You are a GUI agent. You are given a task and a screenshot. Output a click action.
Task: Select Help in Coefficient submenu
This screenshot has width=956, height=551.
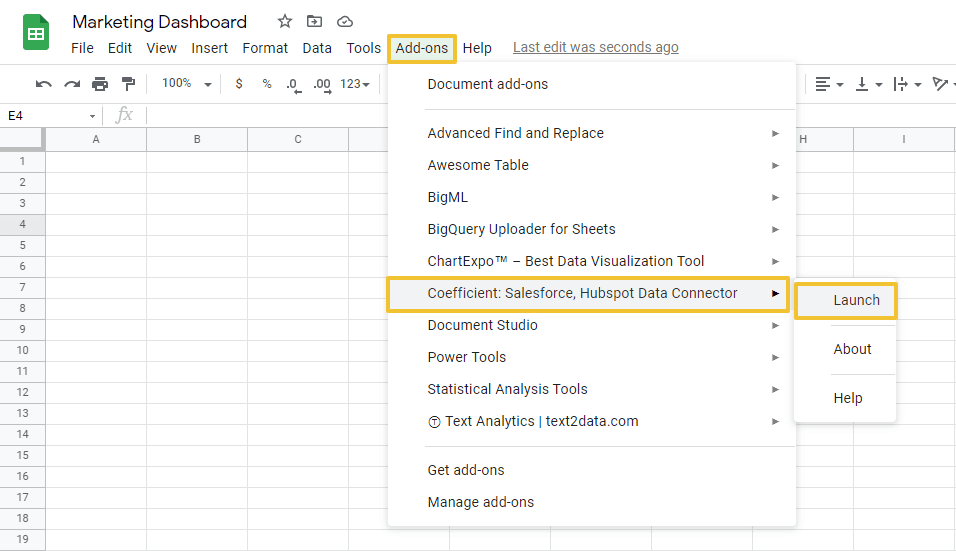[x=846, y=398]
